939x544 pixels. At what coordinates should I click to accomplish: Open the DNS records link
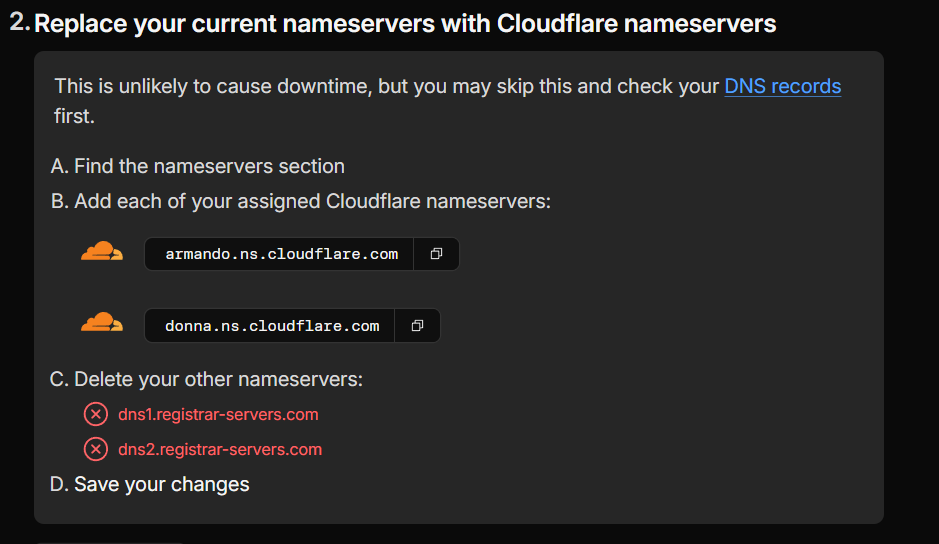point(783,86)
